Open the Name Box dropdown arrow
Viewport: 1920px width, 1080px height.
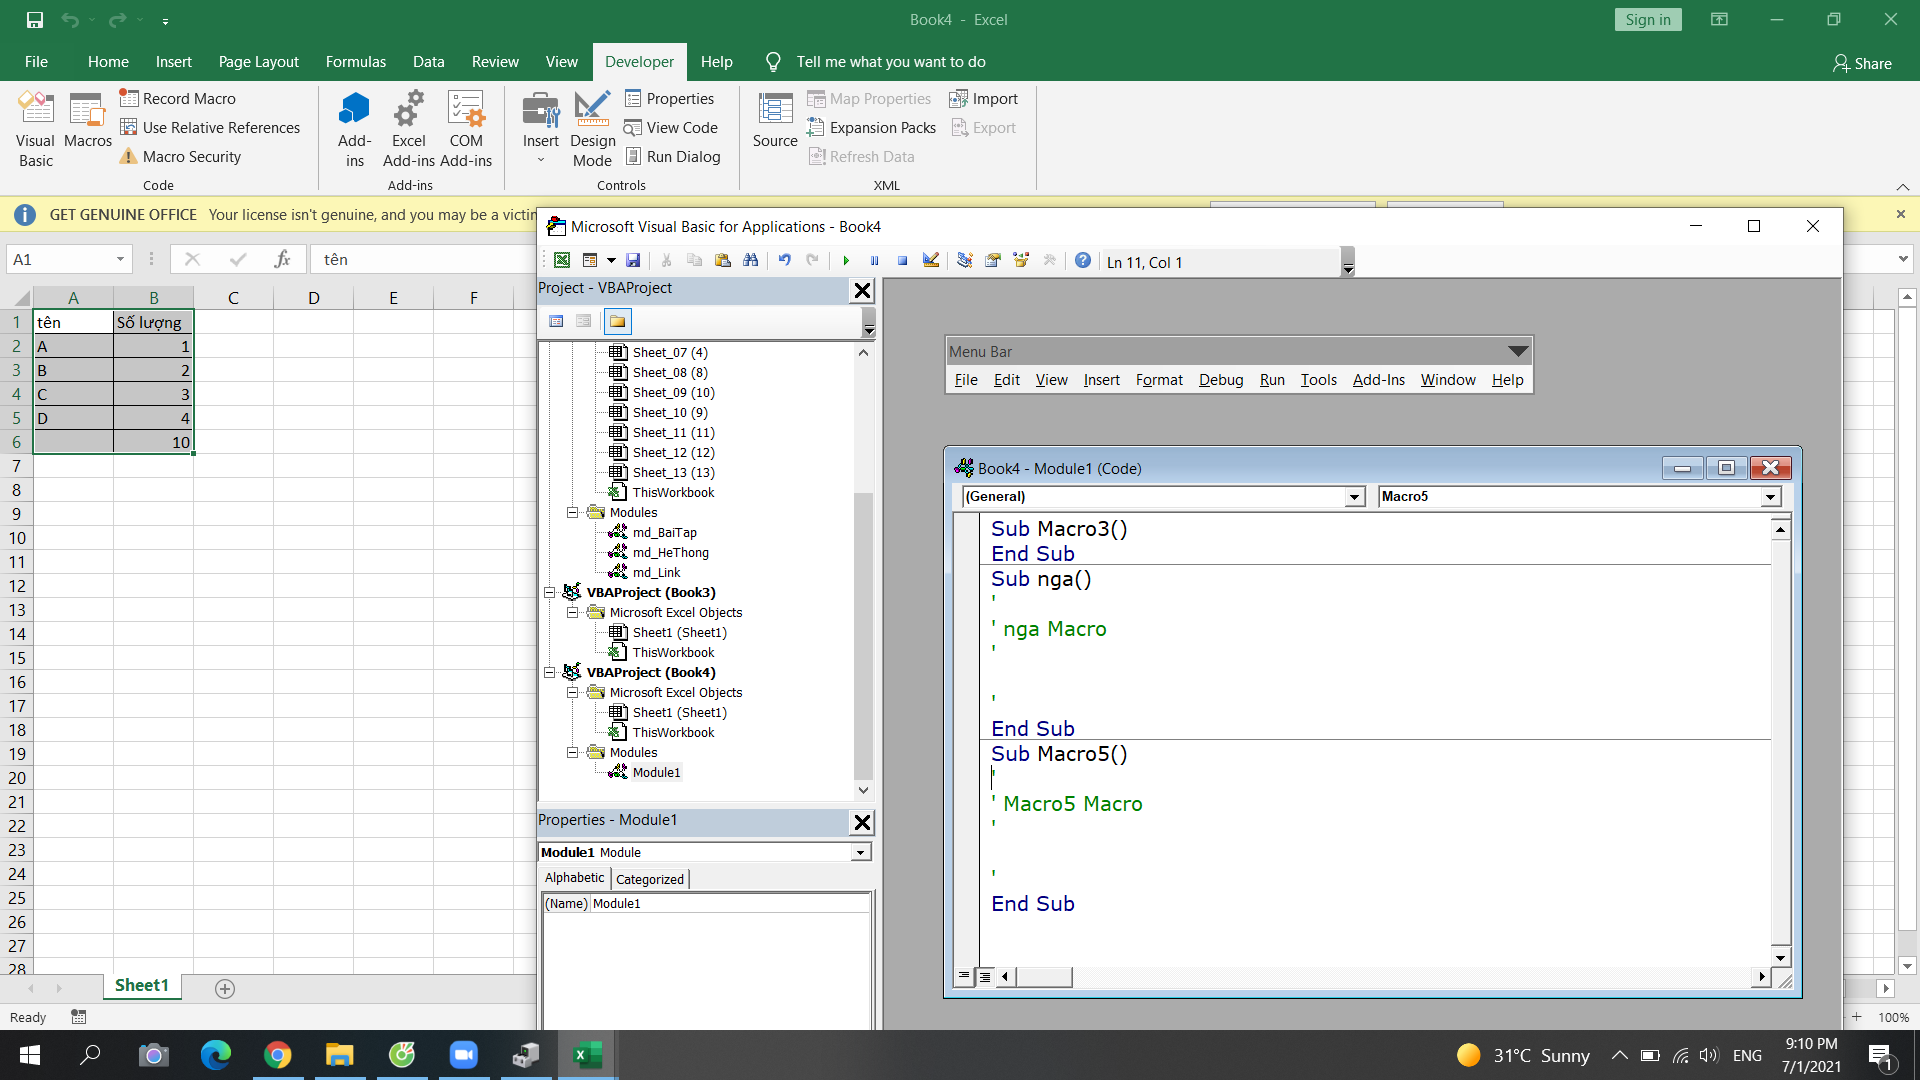(120, 259)
